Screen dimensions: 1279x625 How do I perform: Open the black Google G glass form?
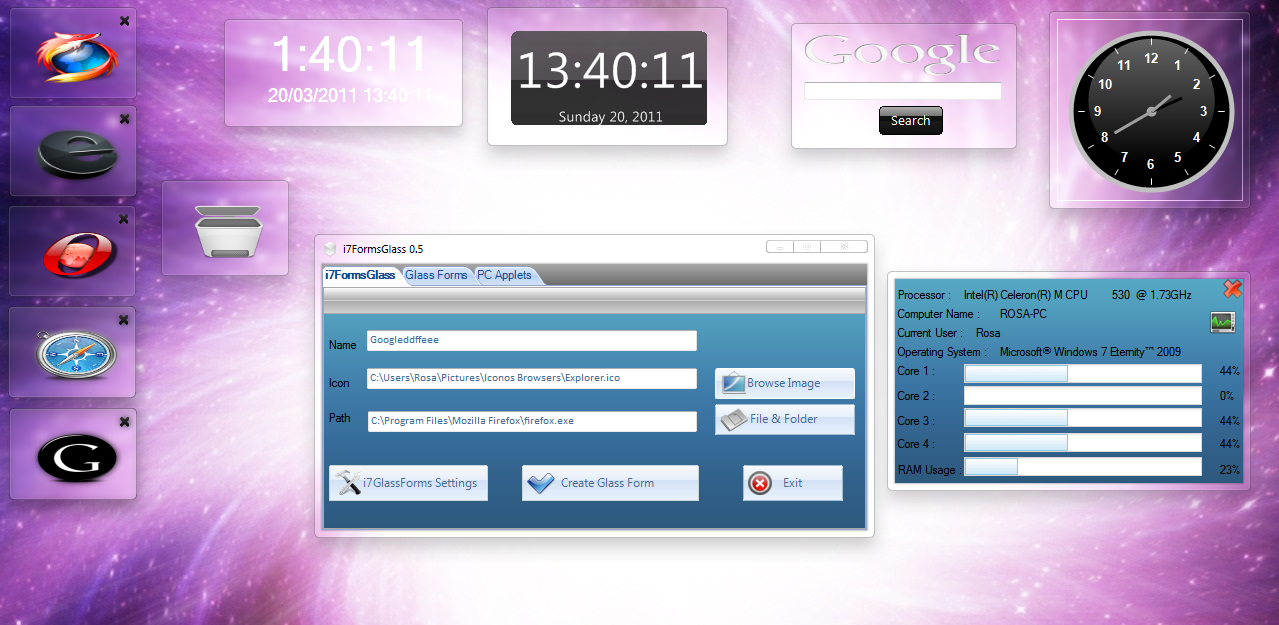point(77,457)
